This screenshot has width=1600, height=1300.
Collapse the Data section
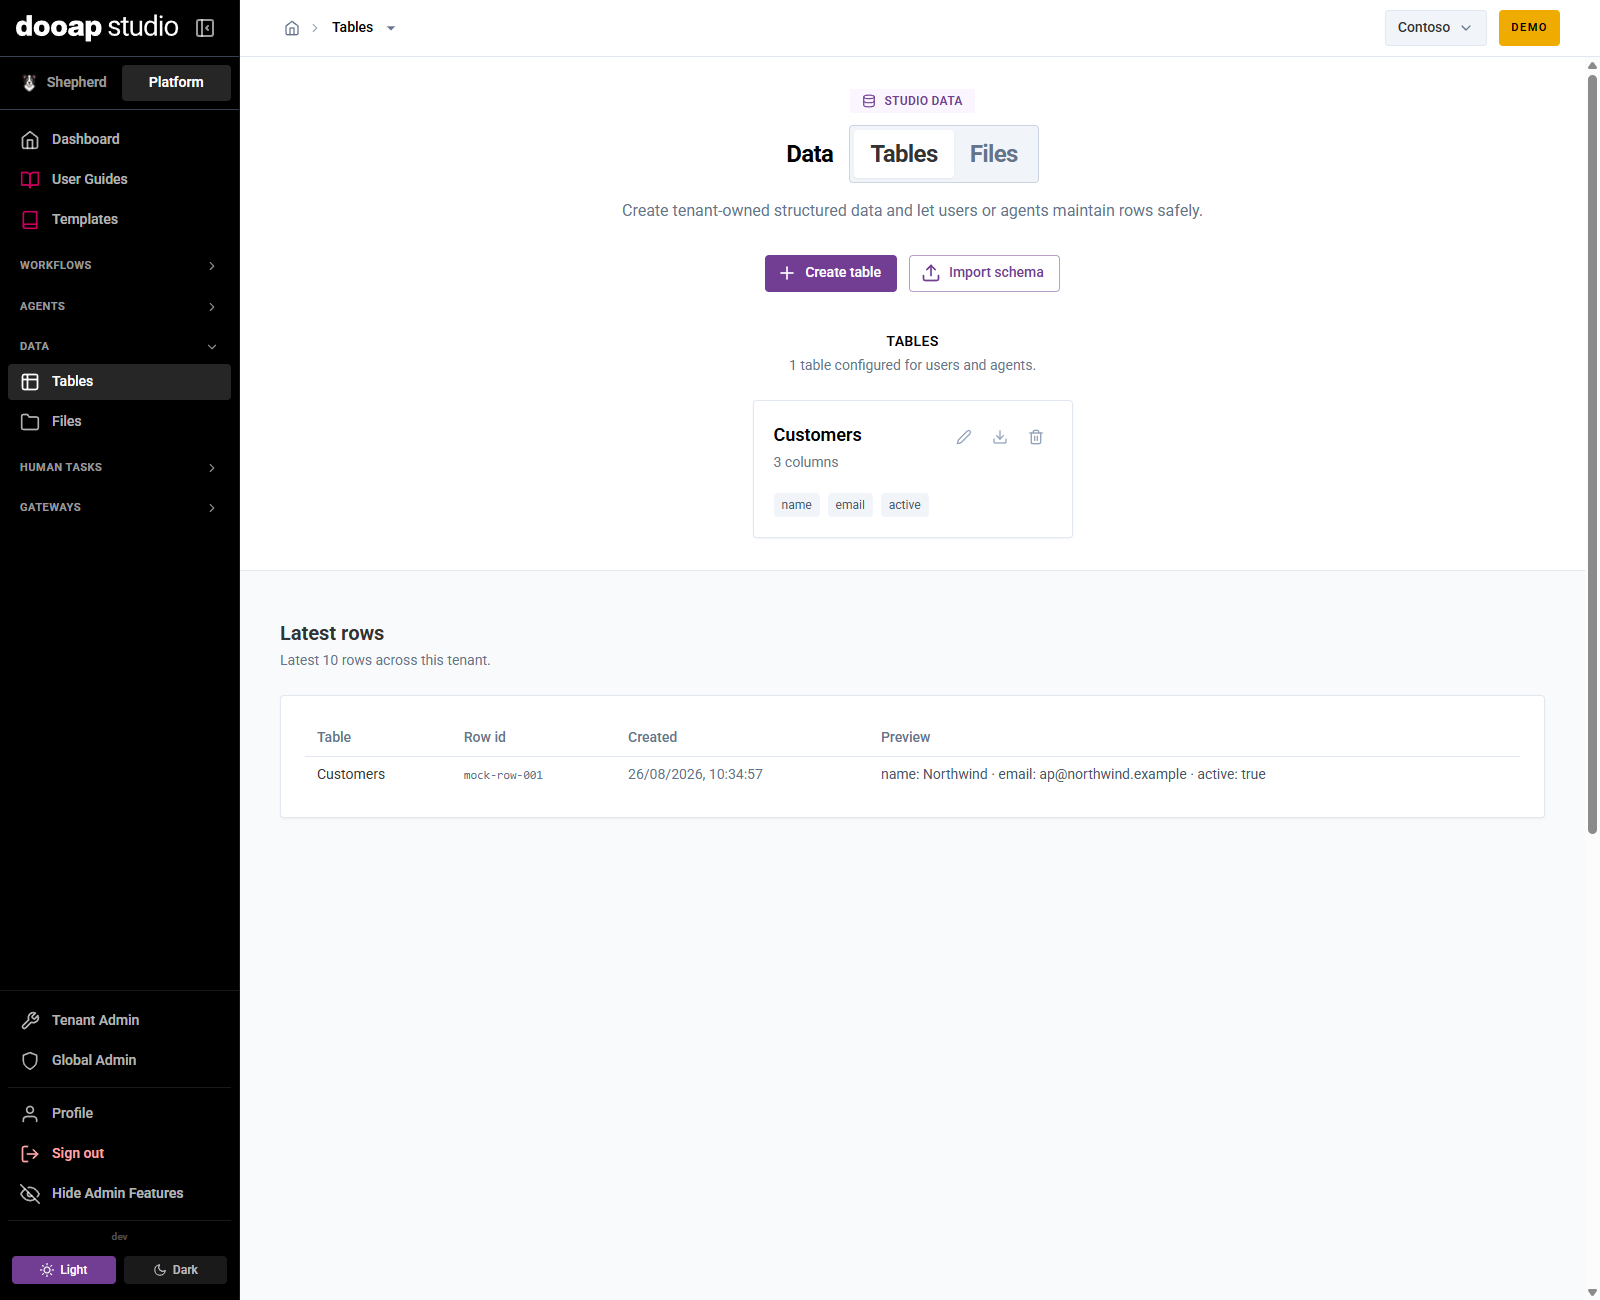point(119,346)
